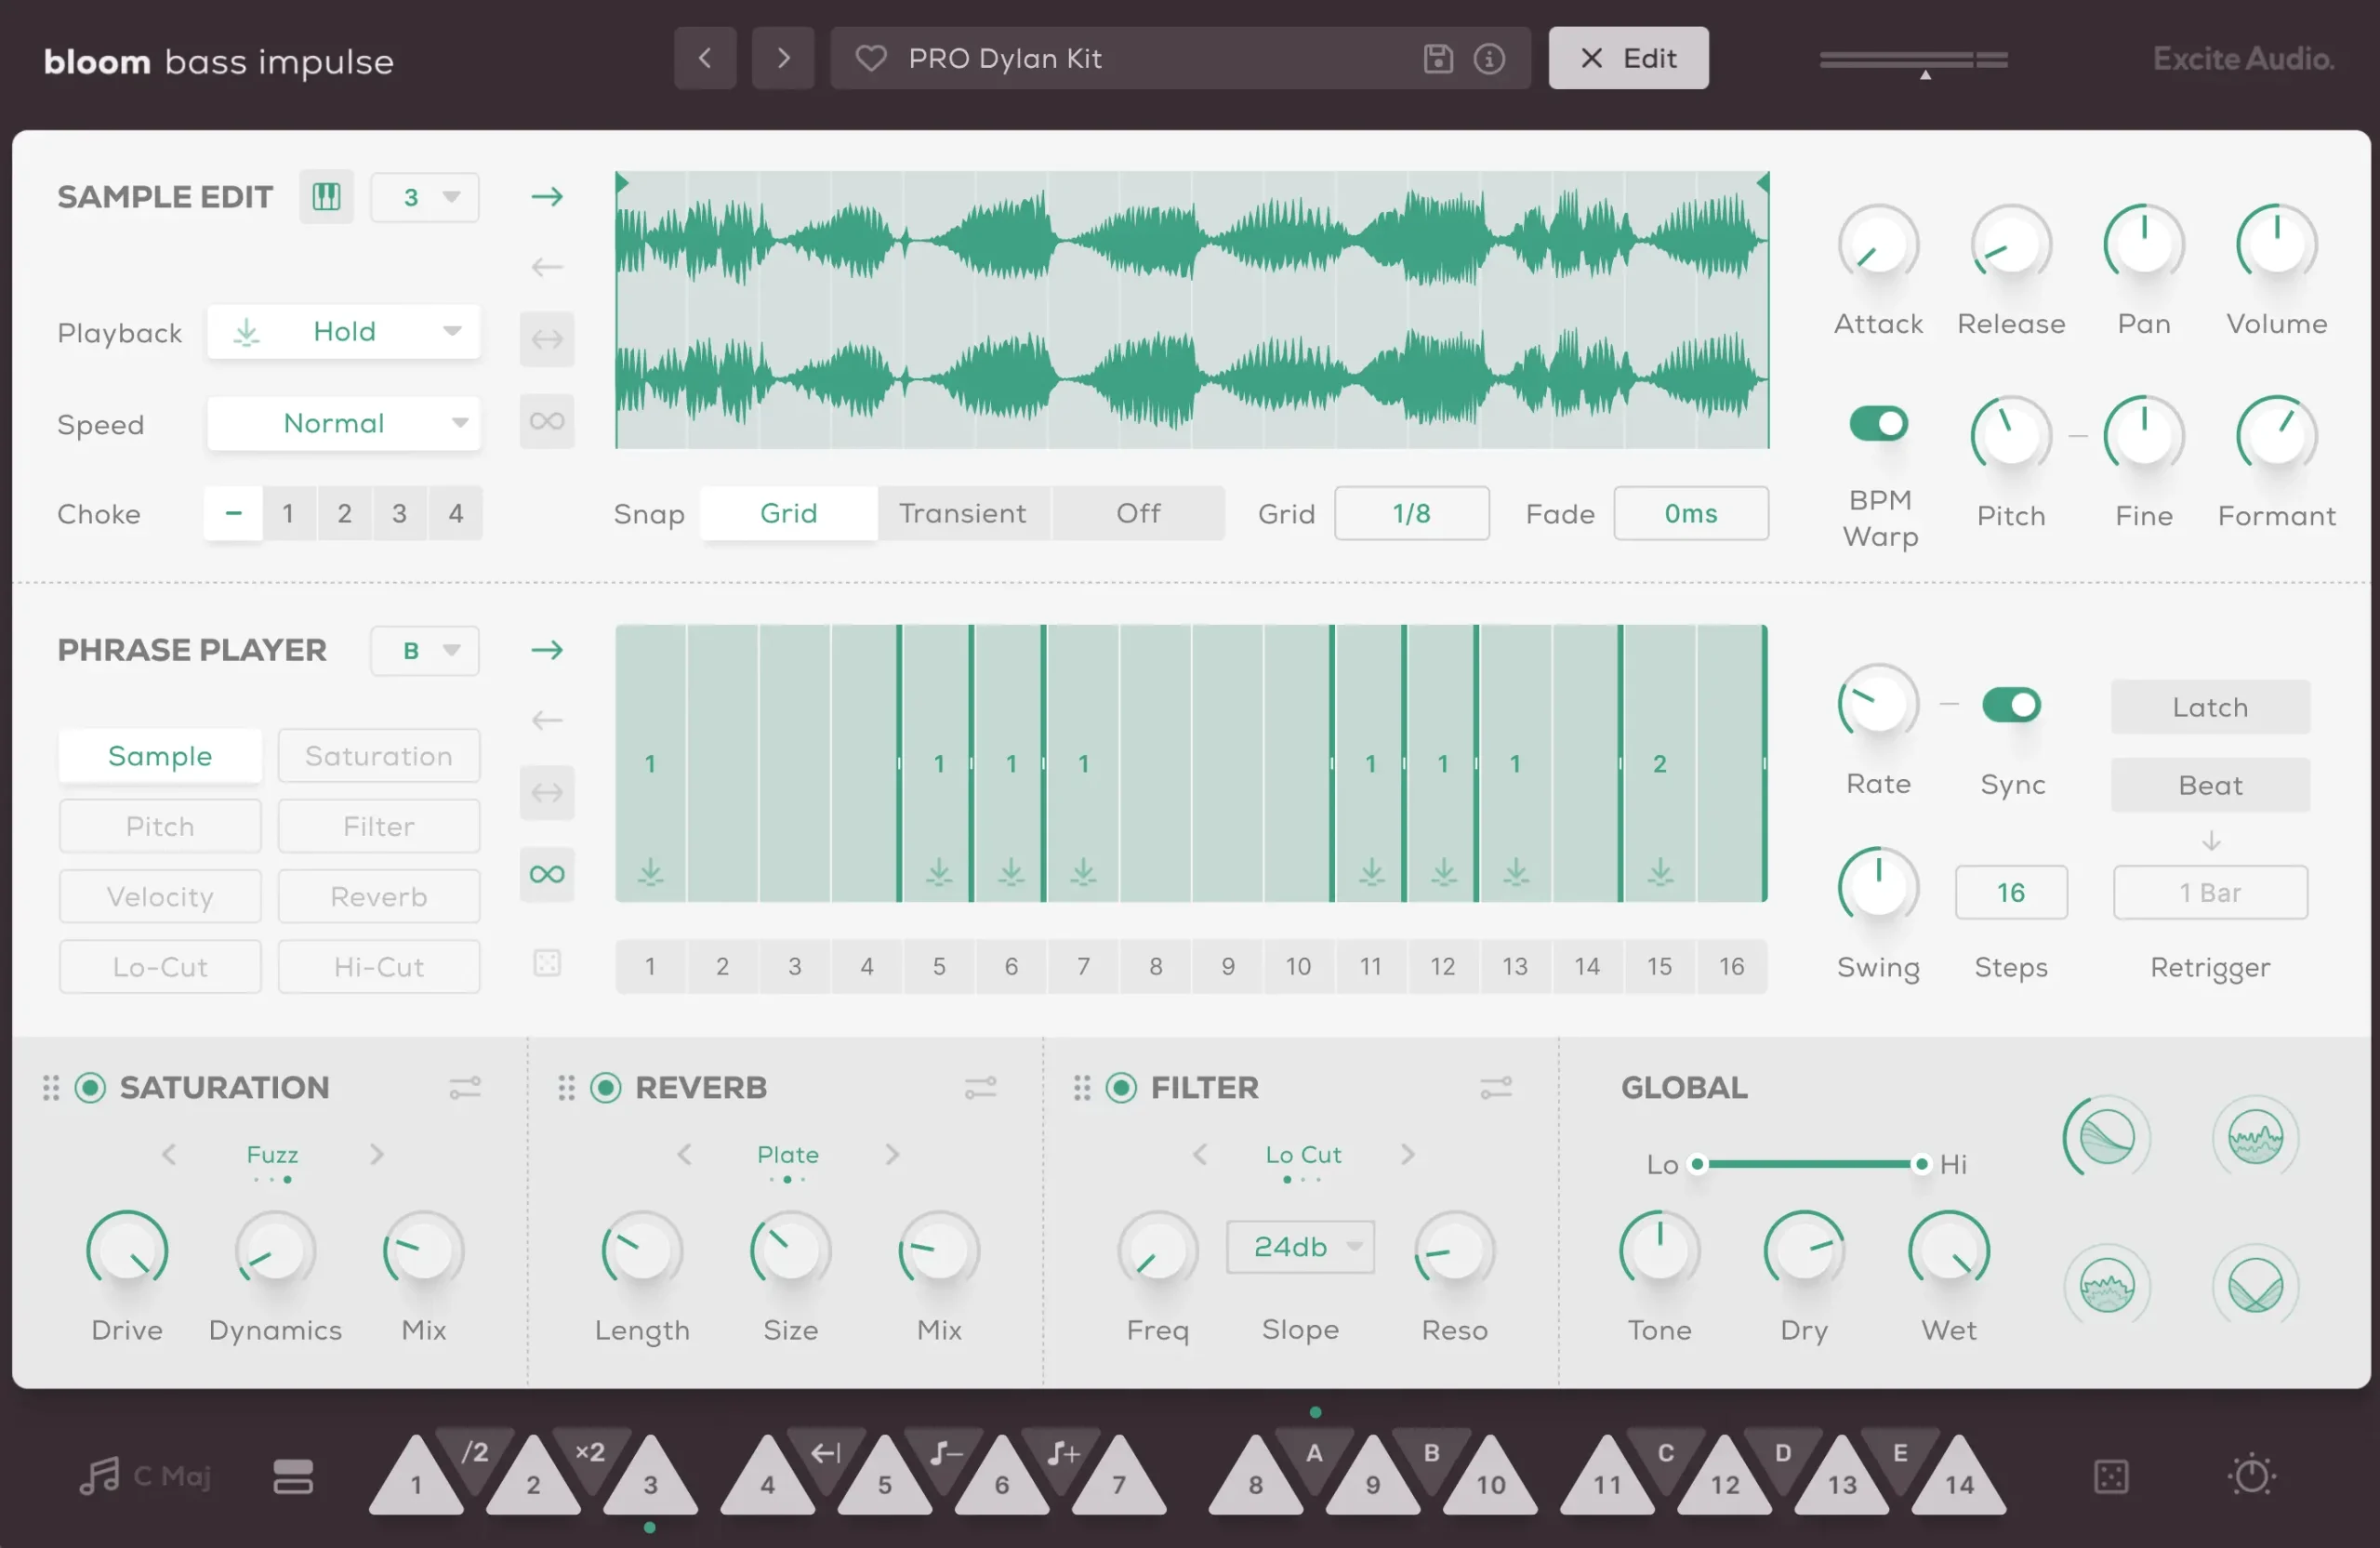The height and width of the screenshot is (1548, 2380).
Task: Select the Transient snap tab
Action: 962,514
